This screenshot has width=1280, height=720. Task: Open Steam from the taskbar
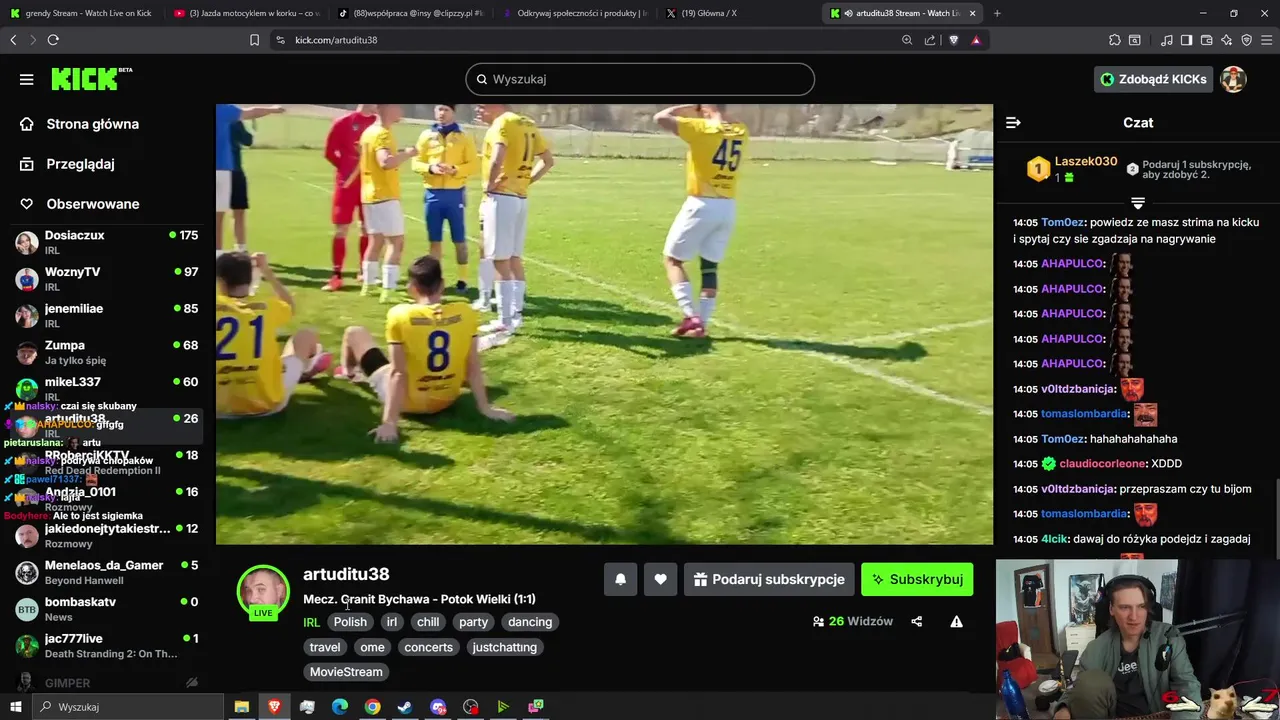pyautogui.click(x=405, y=707)
